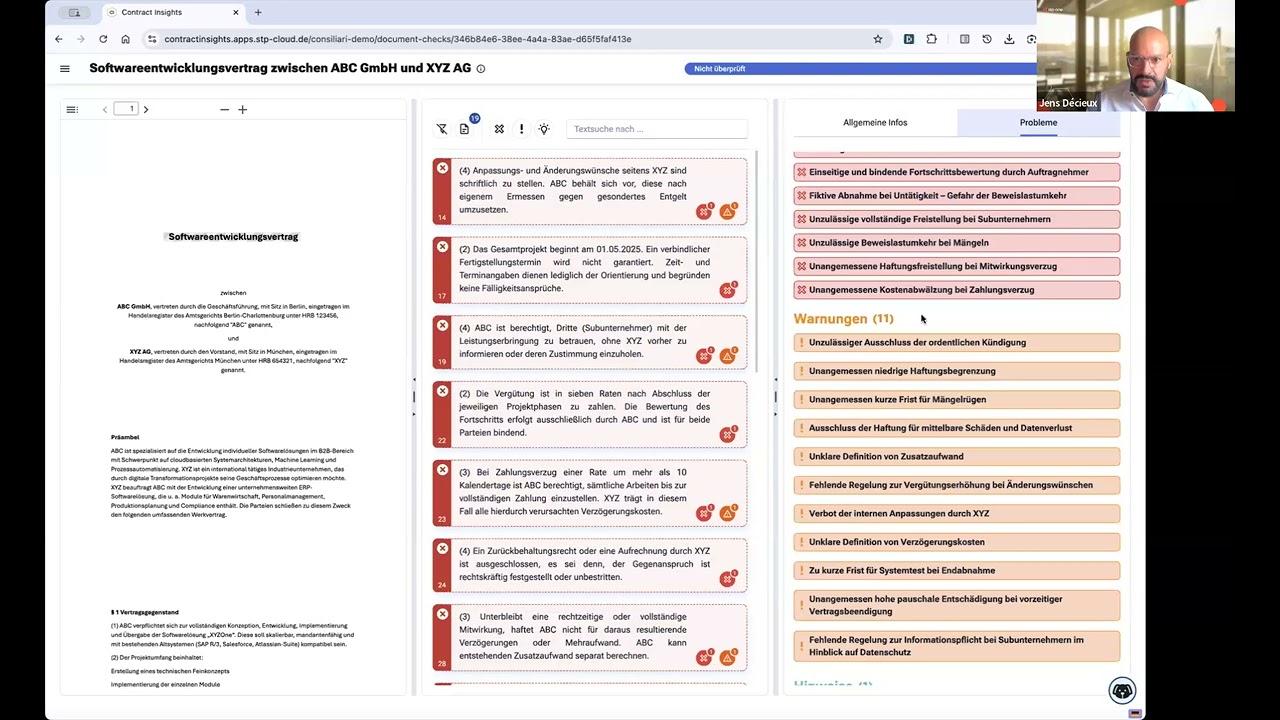Viewport: 1280px width, 720px height.
Task: Open the browser extensions puzzle icon
Action: point(931,39)
